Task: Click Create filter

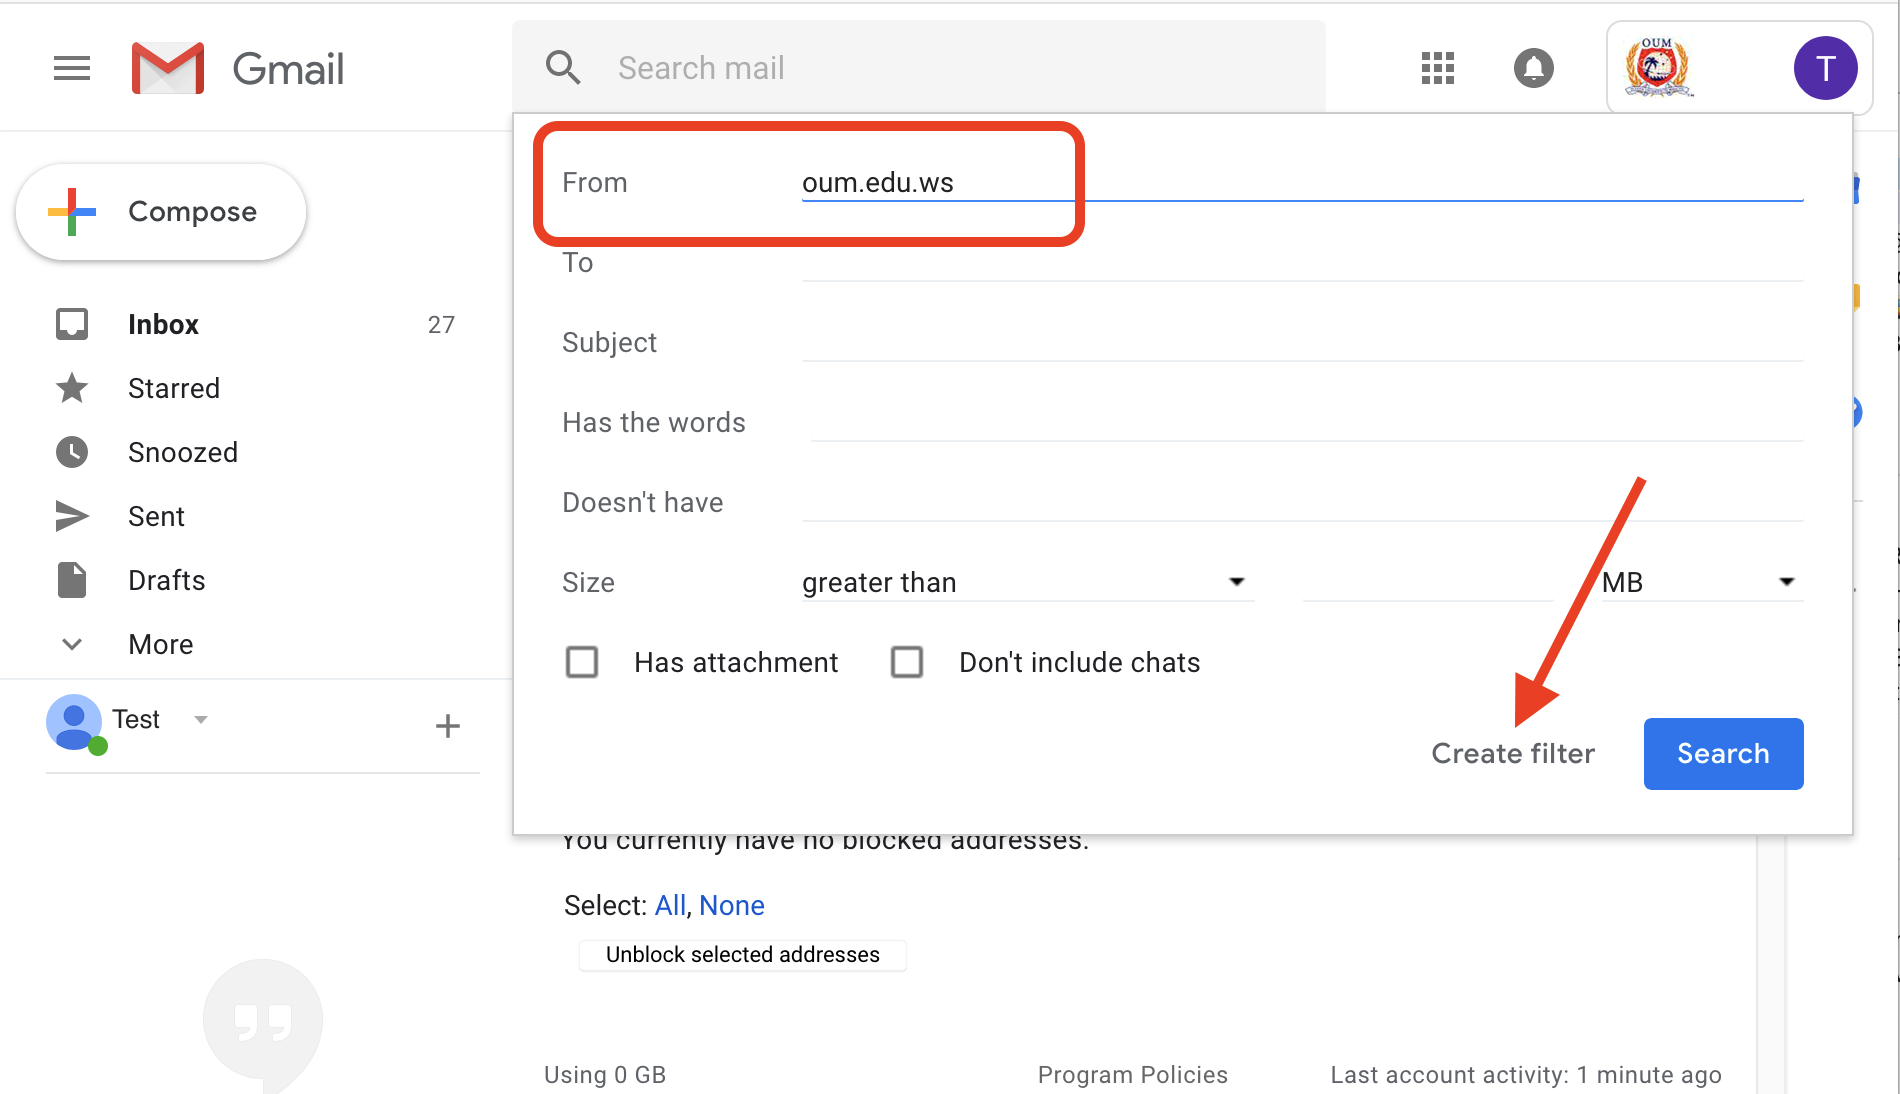Action: [1513, 753]
